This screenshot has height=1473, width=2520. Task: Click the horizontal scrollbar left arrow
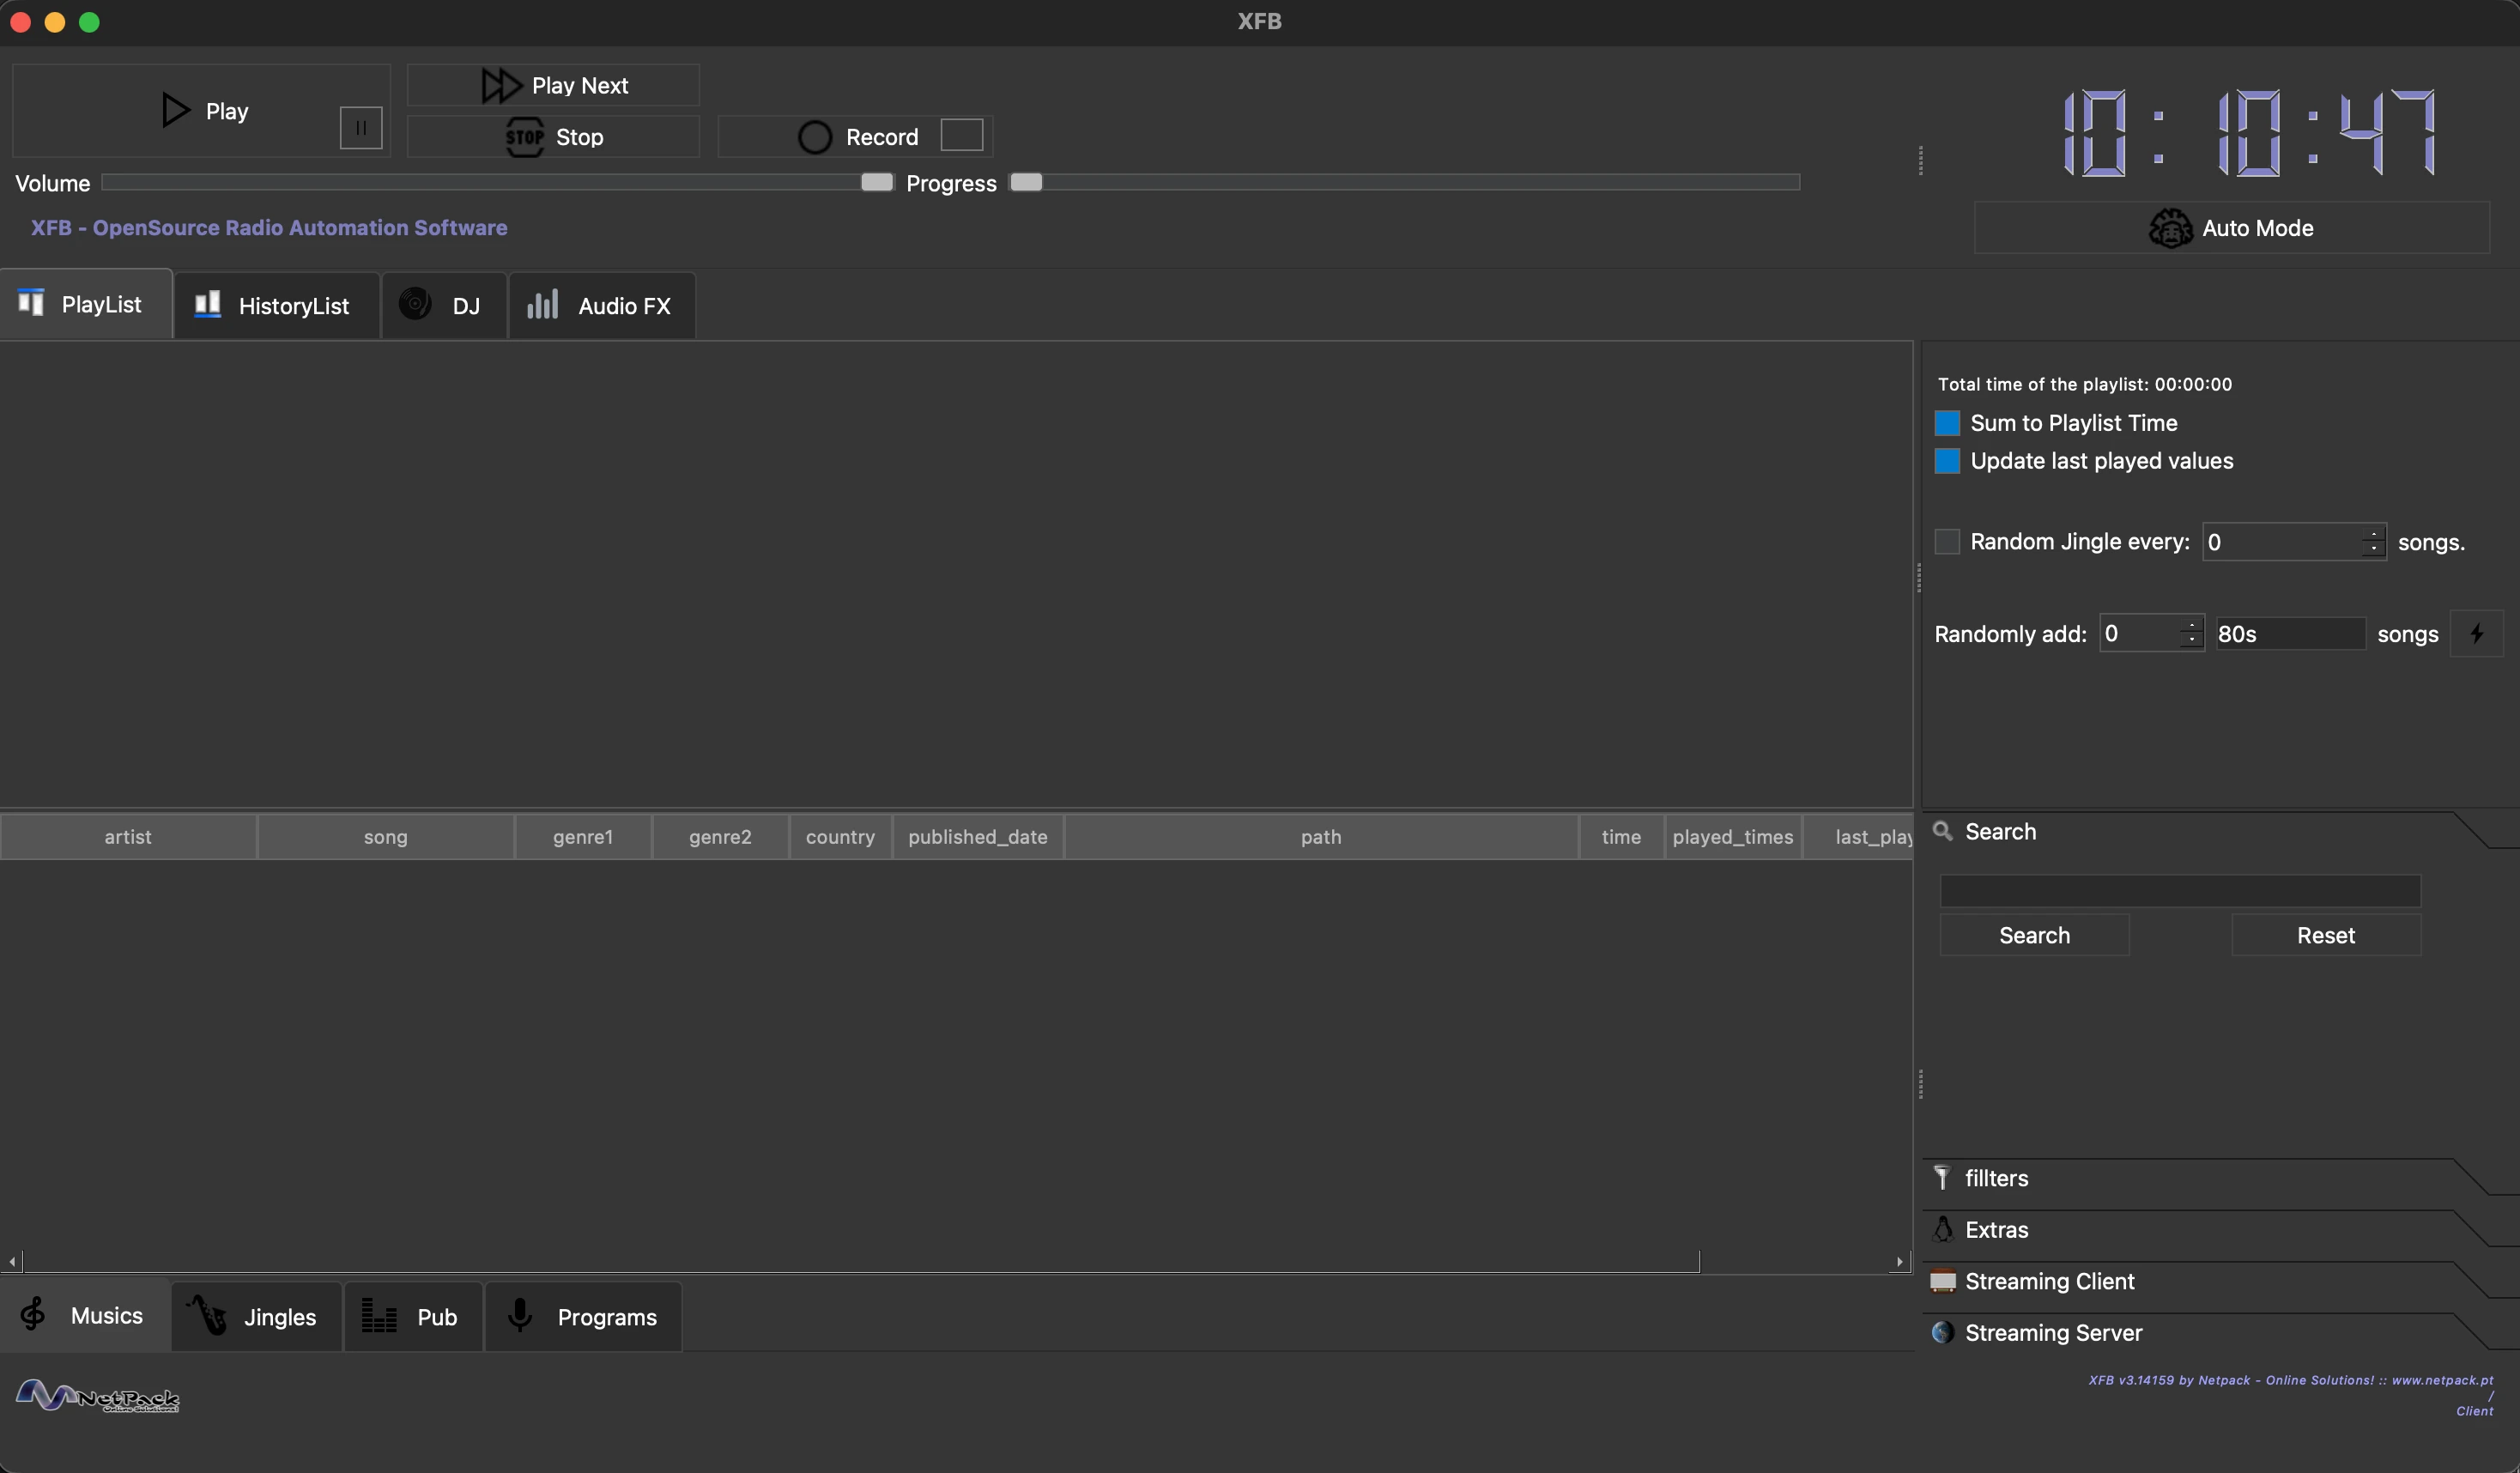tap(12, 1262)
